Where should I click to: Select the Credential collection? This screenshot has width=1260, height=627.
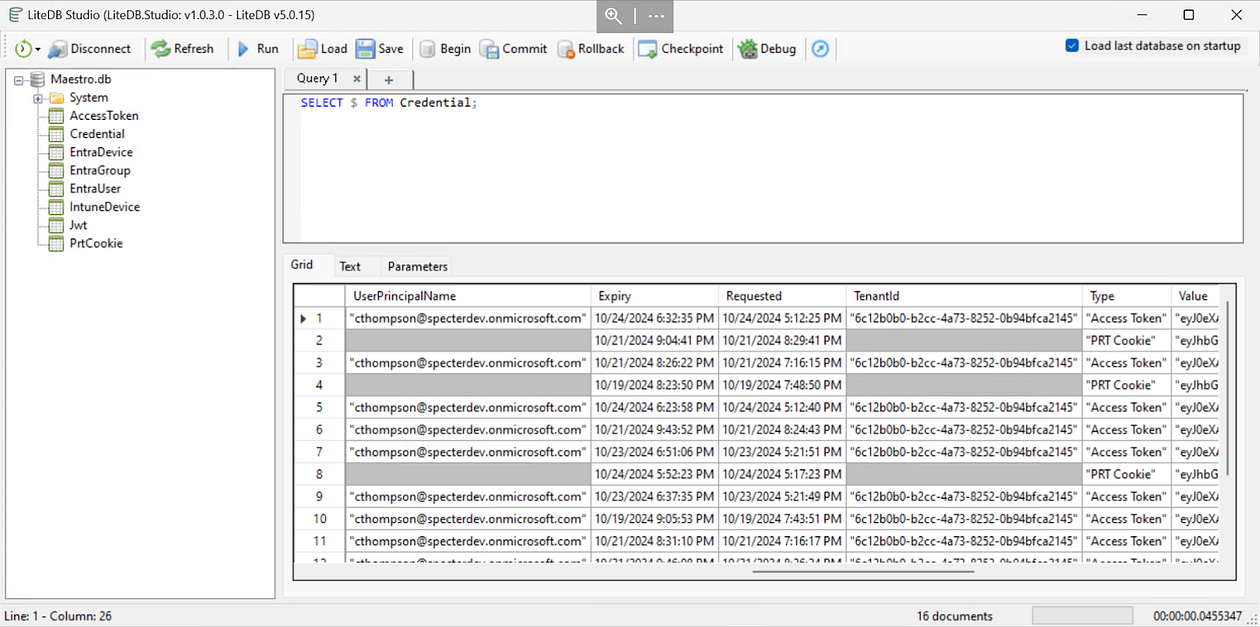click(97, 134)
